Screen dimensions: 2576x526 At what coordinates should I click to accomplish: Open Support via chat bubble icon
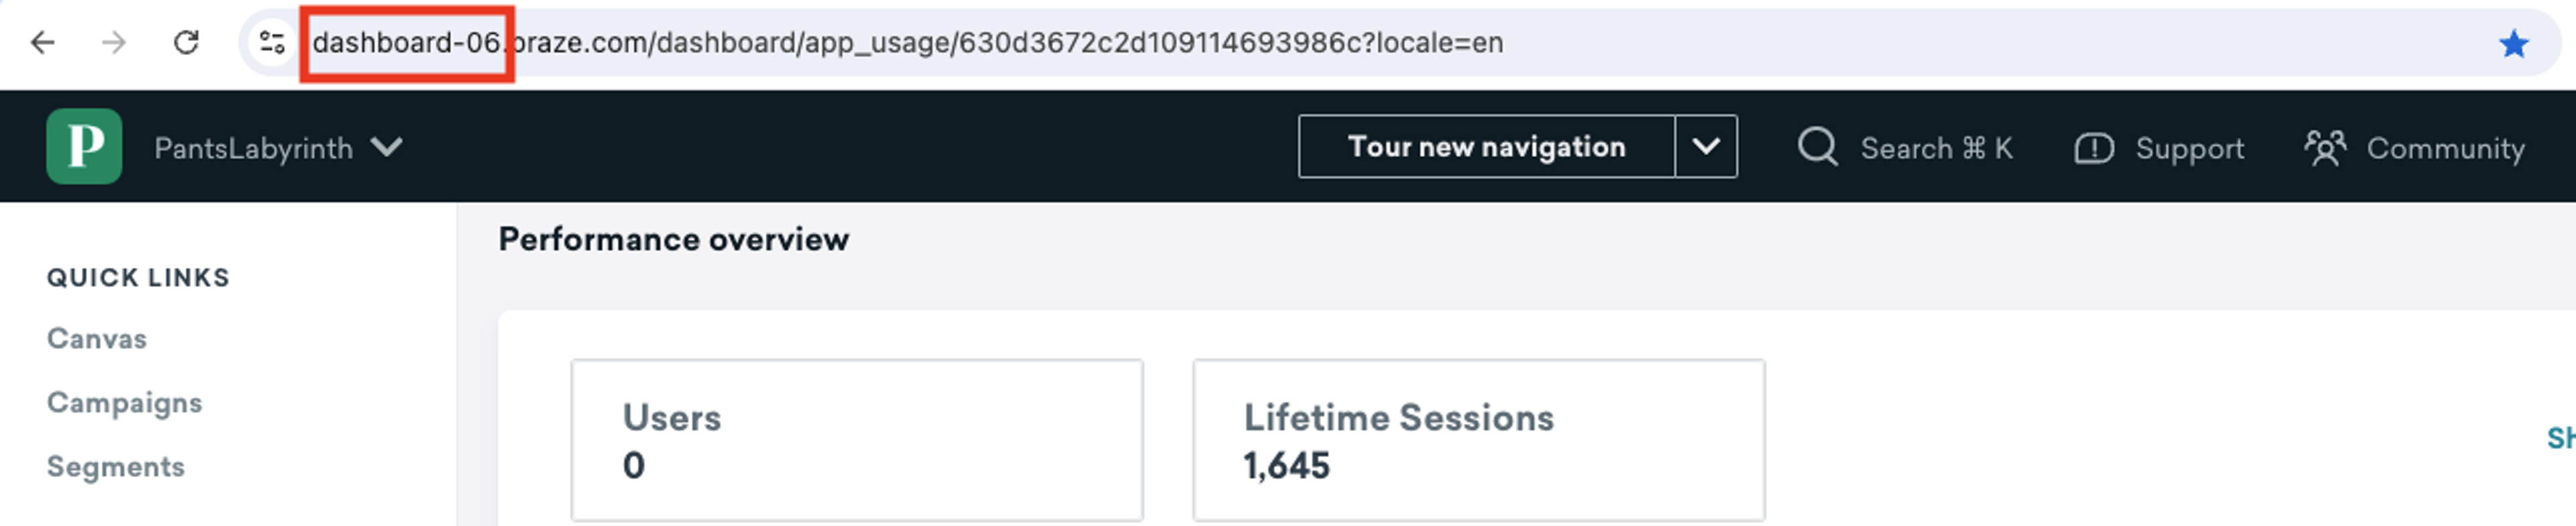click(2093, 148)
